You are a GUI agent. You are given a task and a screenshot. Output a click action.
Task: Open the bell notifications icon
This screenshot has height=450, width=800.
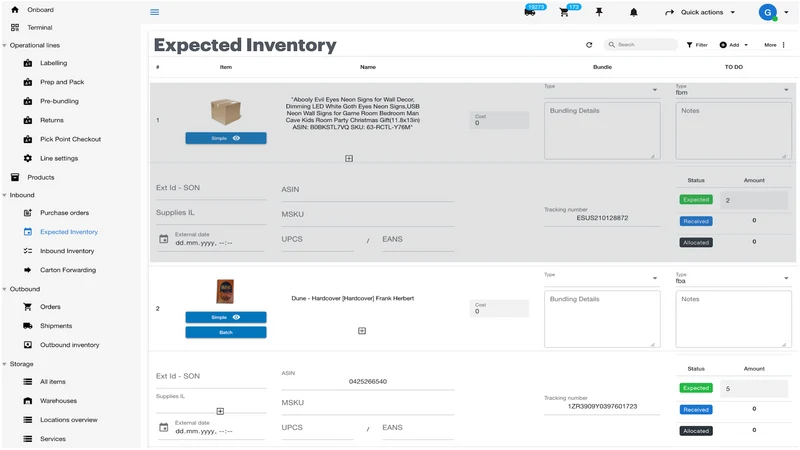[633, 12]
